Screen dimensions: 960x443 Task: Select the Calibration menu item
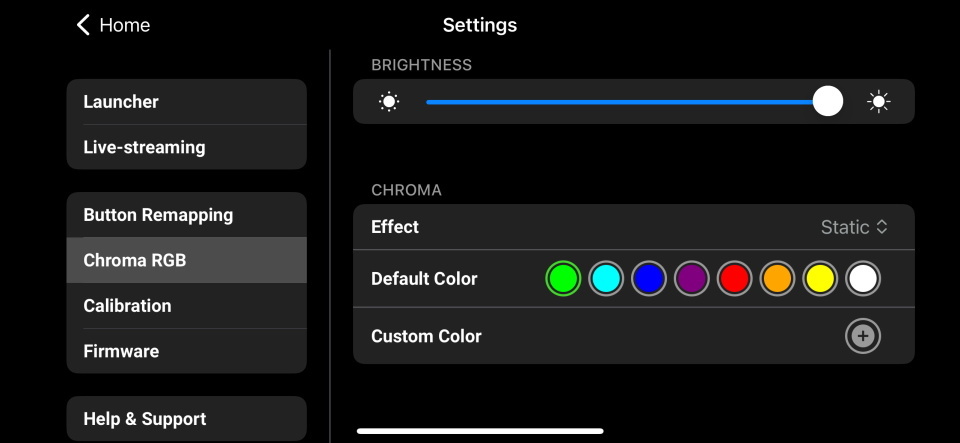tap(186, 306)
